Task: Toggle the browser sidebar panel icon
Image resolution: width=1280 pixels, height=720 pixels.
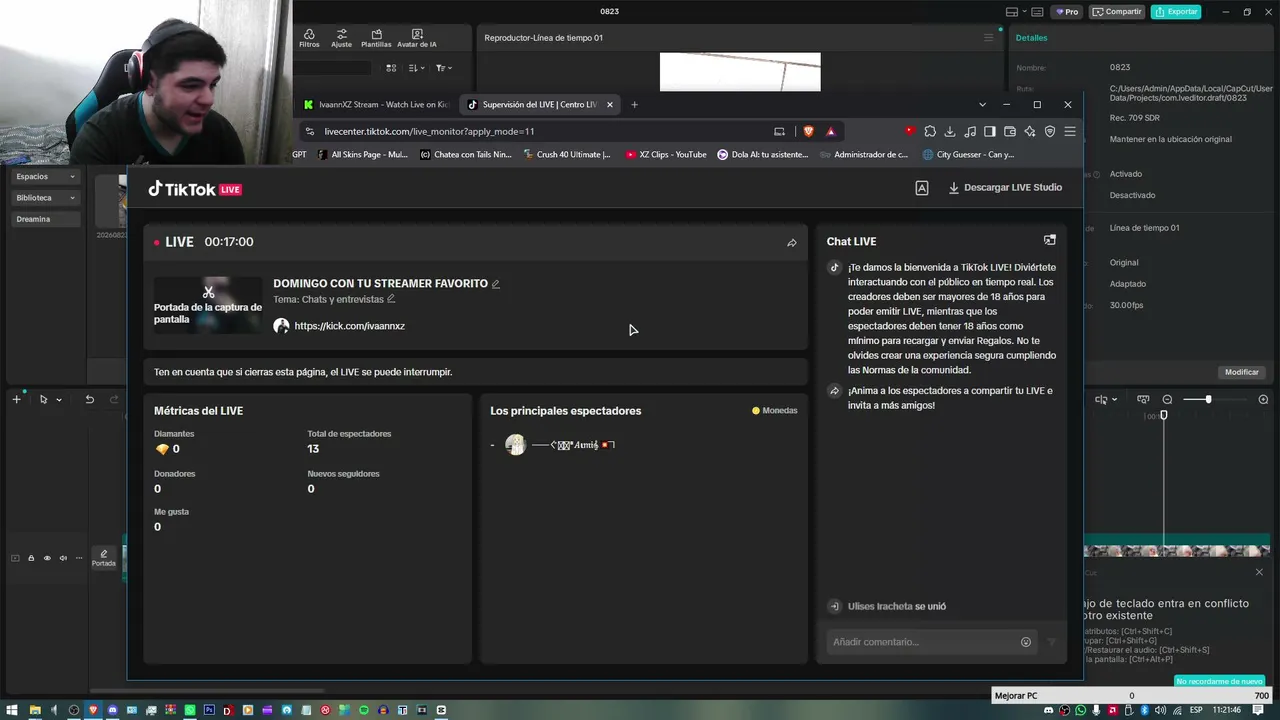Action: [x=990, y=131]
